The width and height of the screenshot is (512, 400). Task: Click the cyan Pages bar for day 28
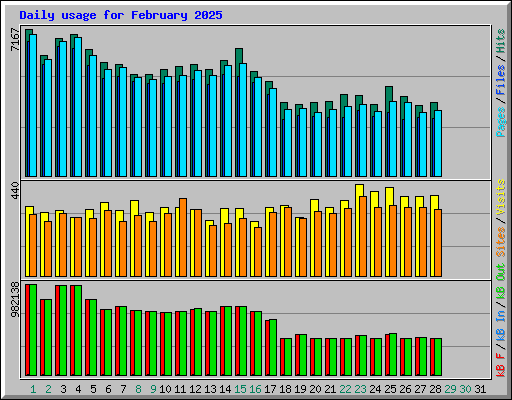[x=438, y=143]
